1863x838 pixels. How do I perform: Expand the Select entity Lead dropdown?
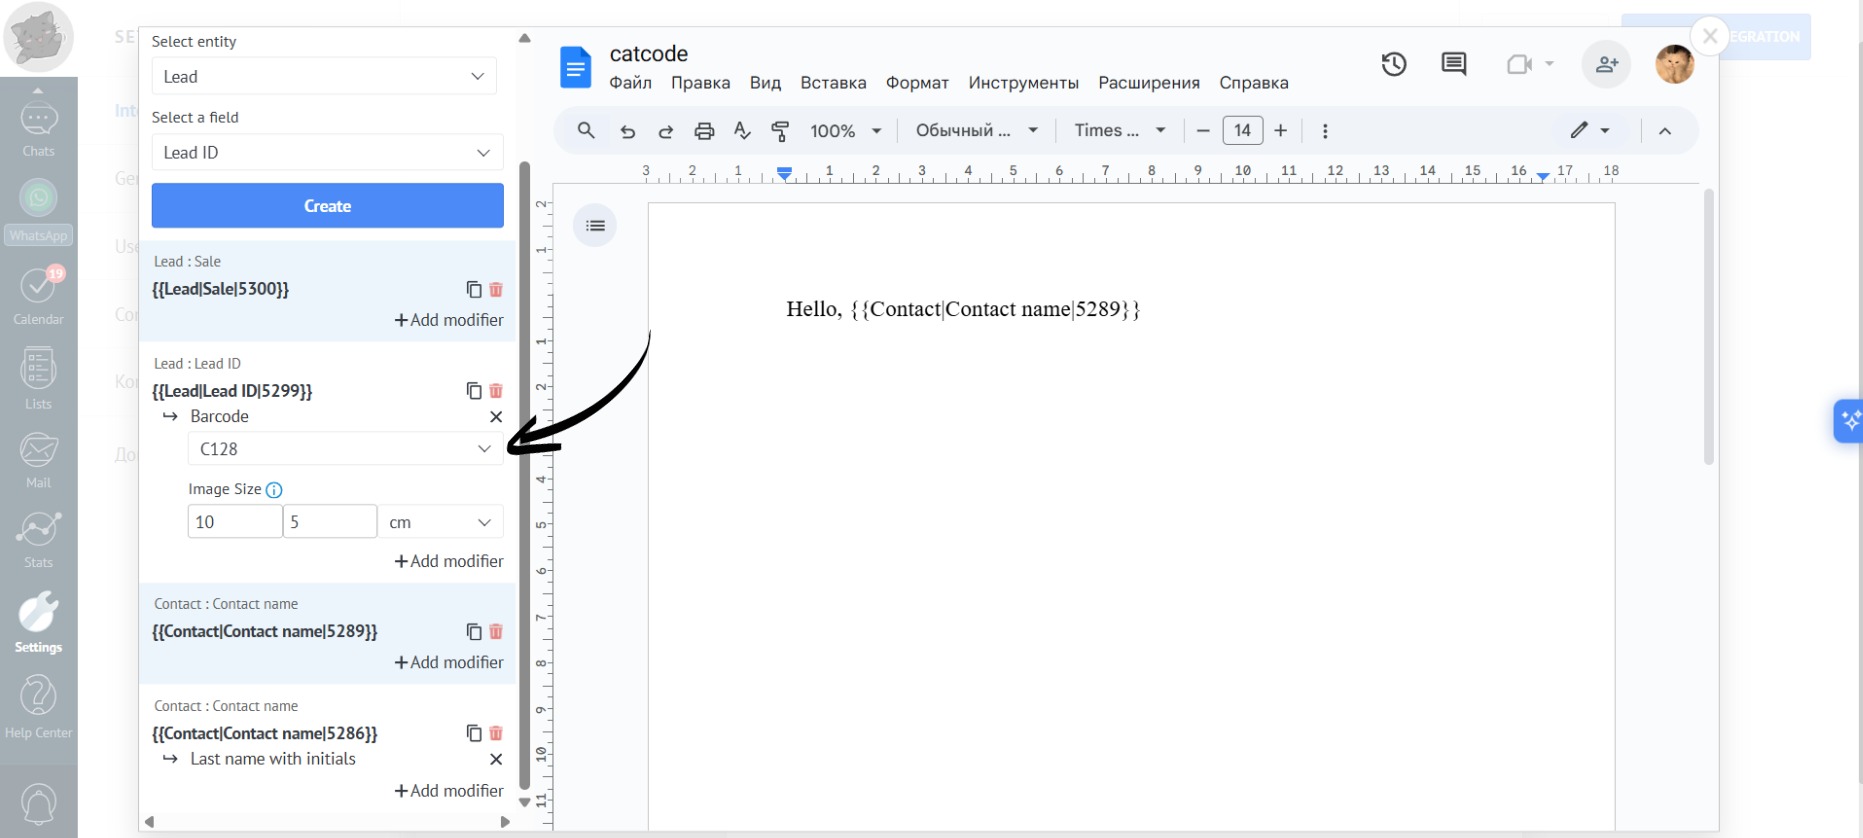click(324, 77)
